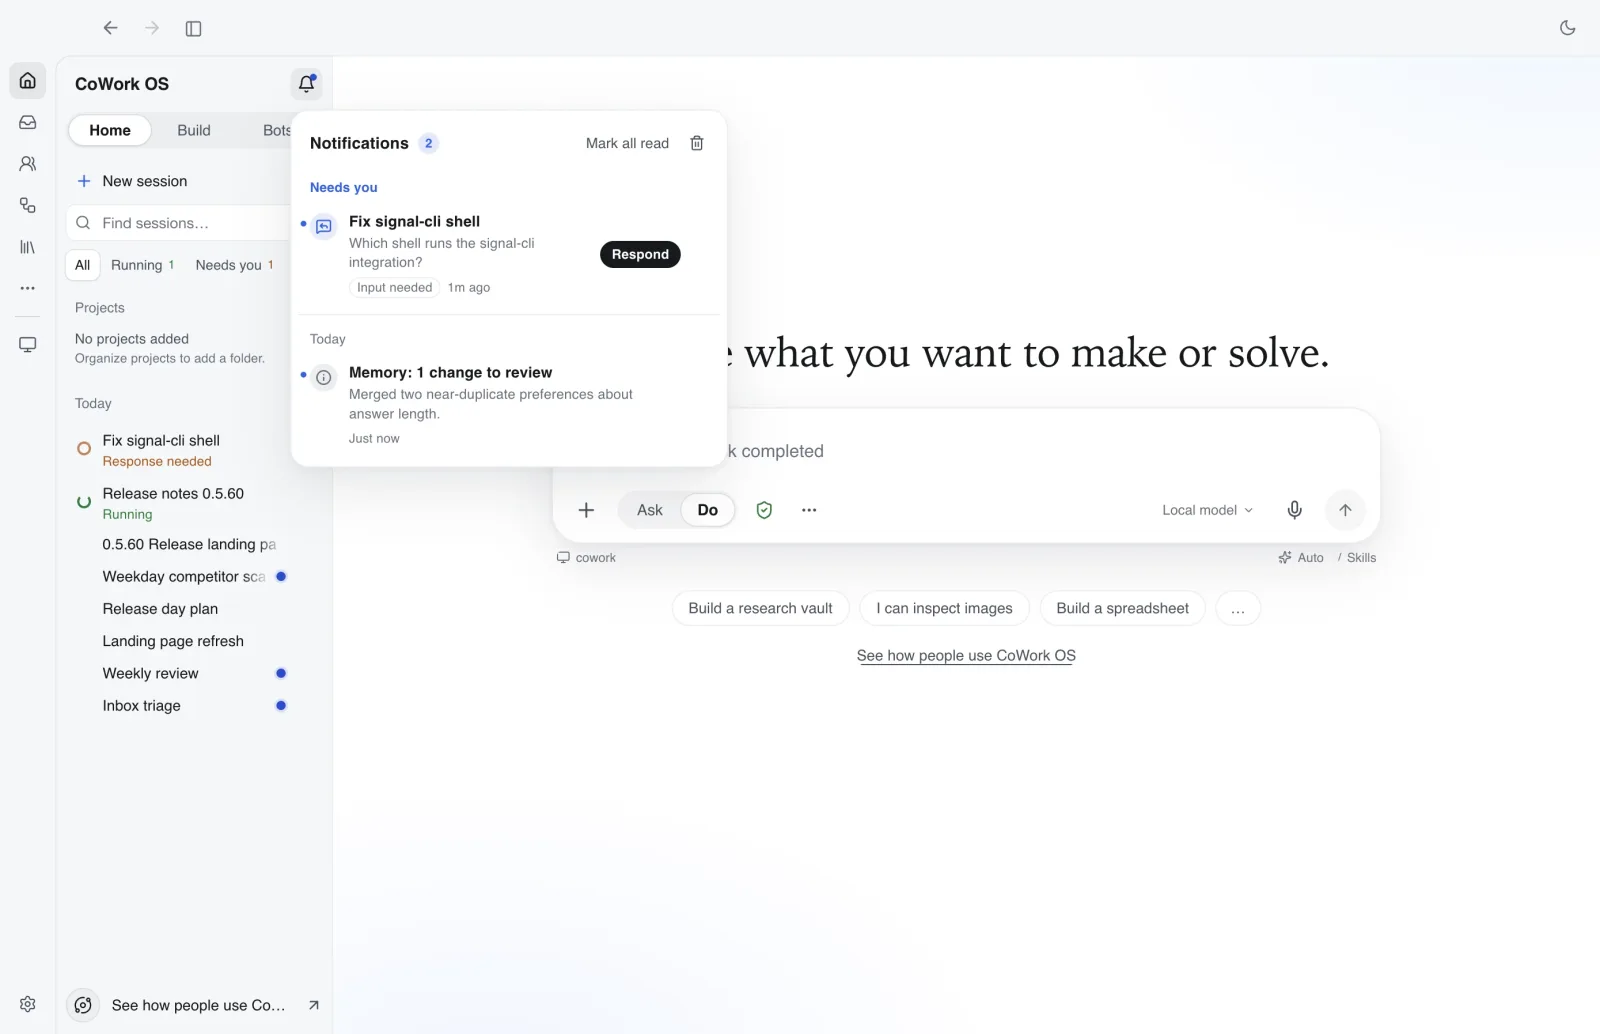Filter sessions by All

click(x=82, y=265)
